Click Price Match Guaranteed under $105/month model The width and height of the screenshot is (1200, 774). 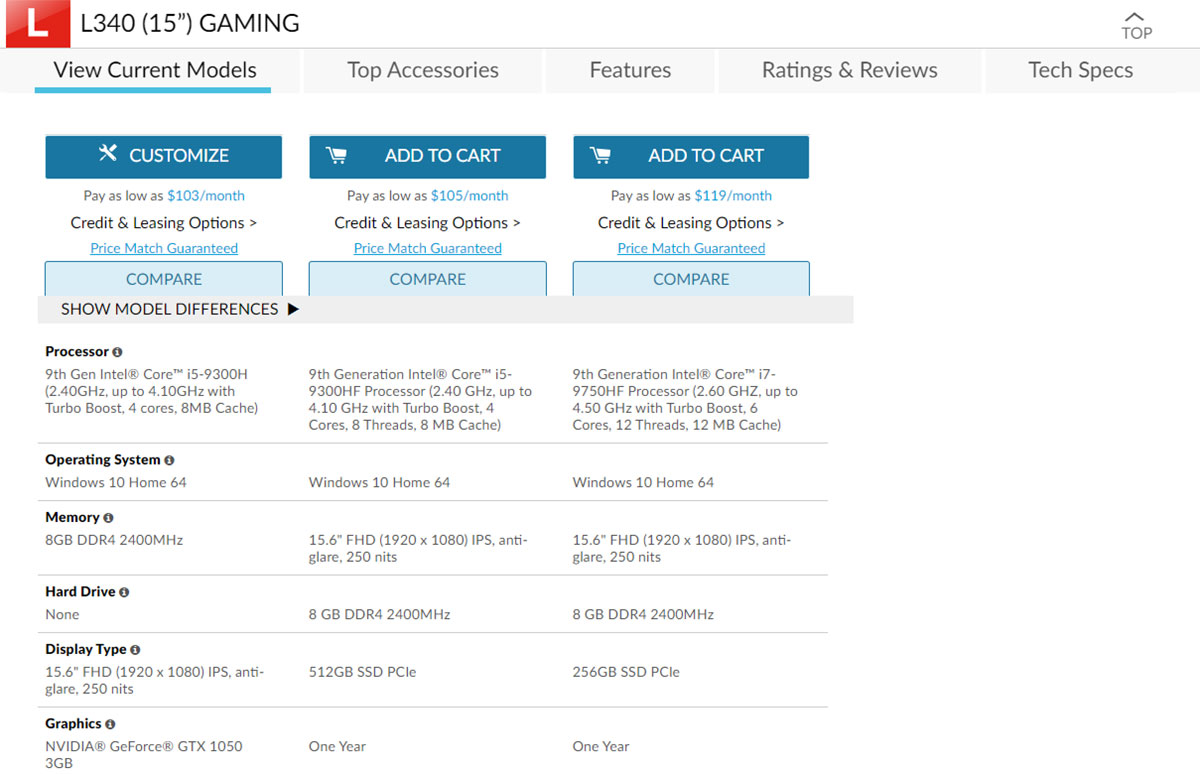[x=428, y=248]
